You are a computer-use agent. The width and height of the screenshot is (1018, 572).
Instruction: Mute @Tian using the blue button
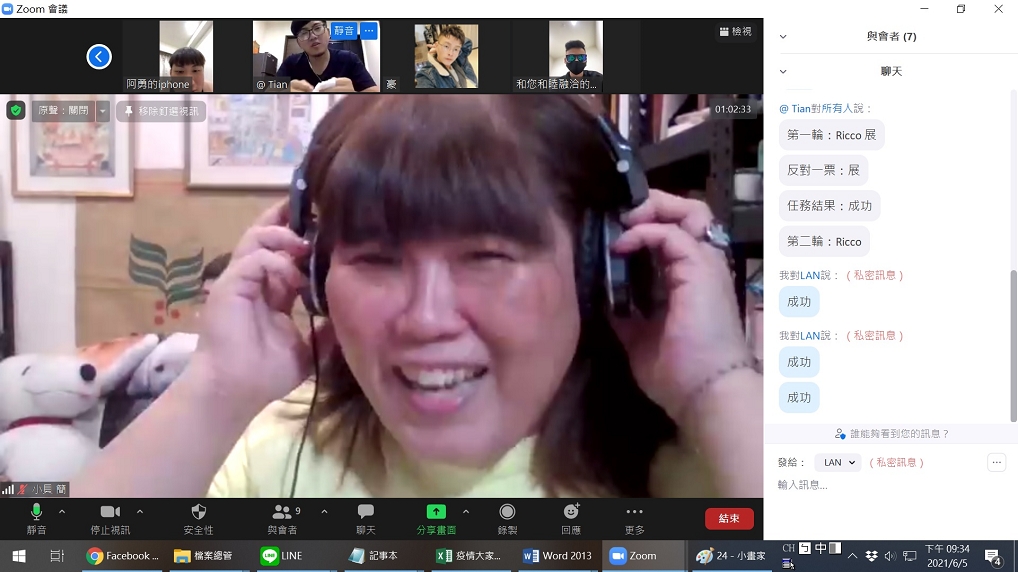344,31
